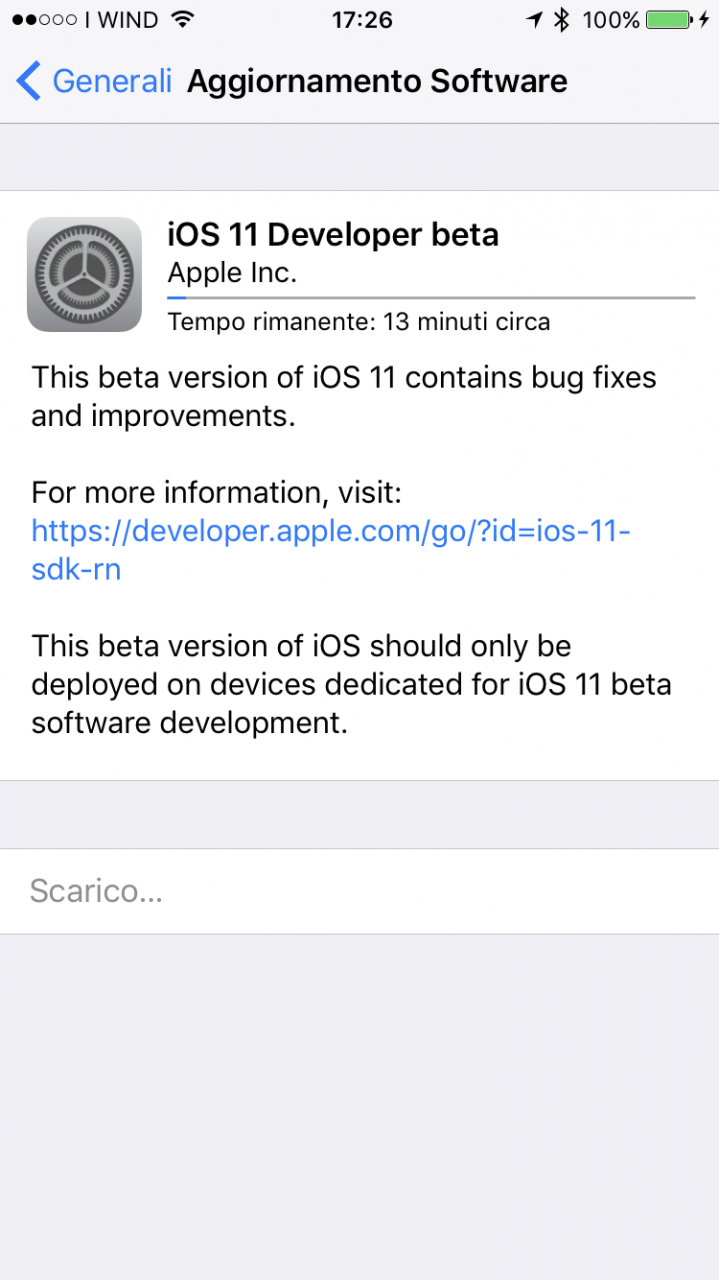The height and width of the screenshot is (1280, 719).
Task: Tap the Apple Inc. publisher label
Action: click(232, 273)
